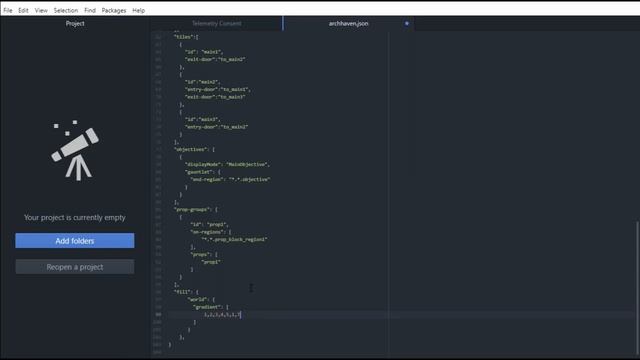Click the "entry-door":"to_main2" line

coord(216,127)
